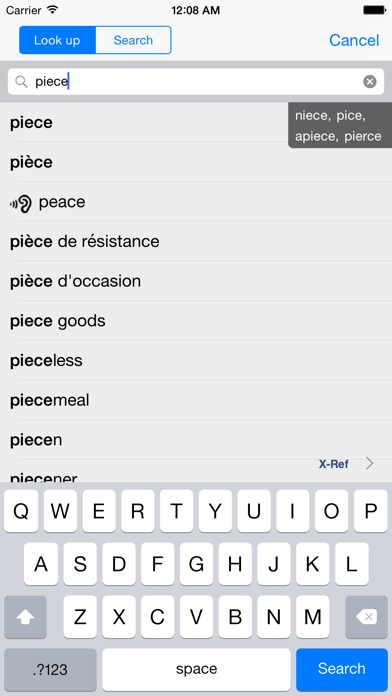Select the first piece entry
Image resolution: width=392 pixels, height=696 pixels.
tap(196, 123)
